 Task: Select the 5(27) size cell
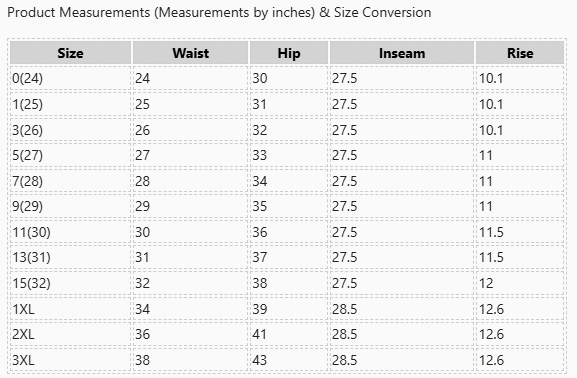[x=70, y=155]
